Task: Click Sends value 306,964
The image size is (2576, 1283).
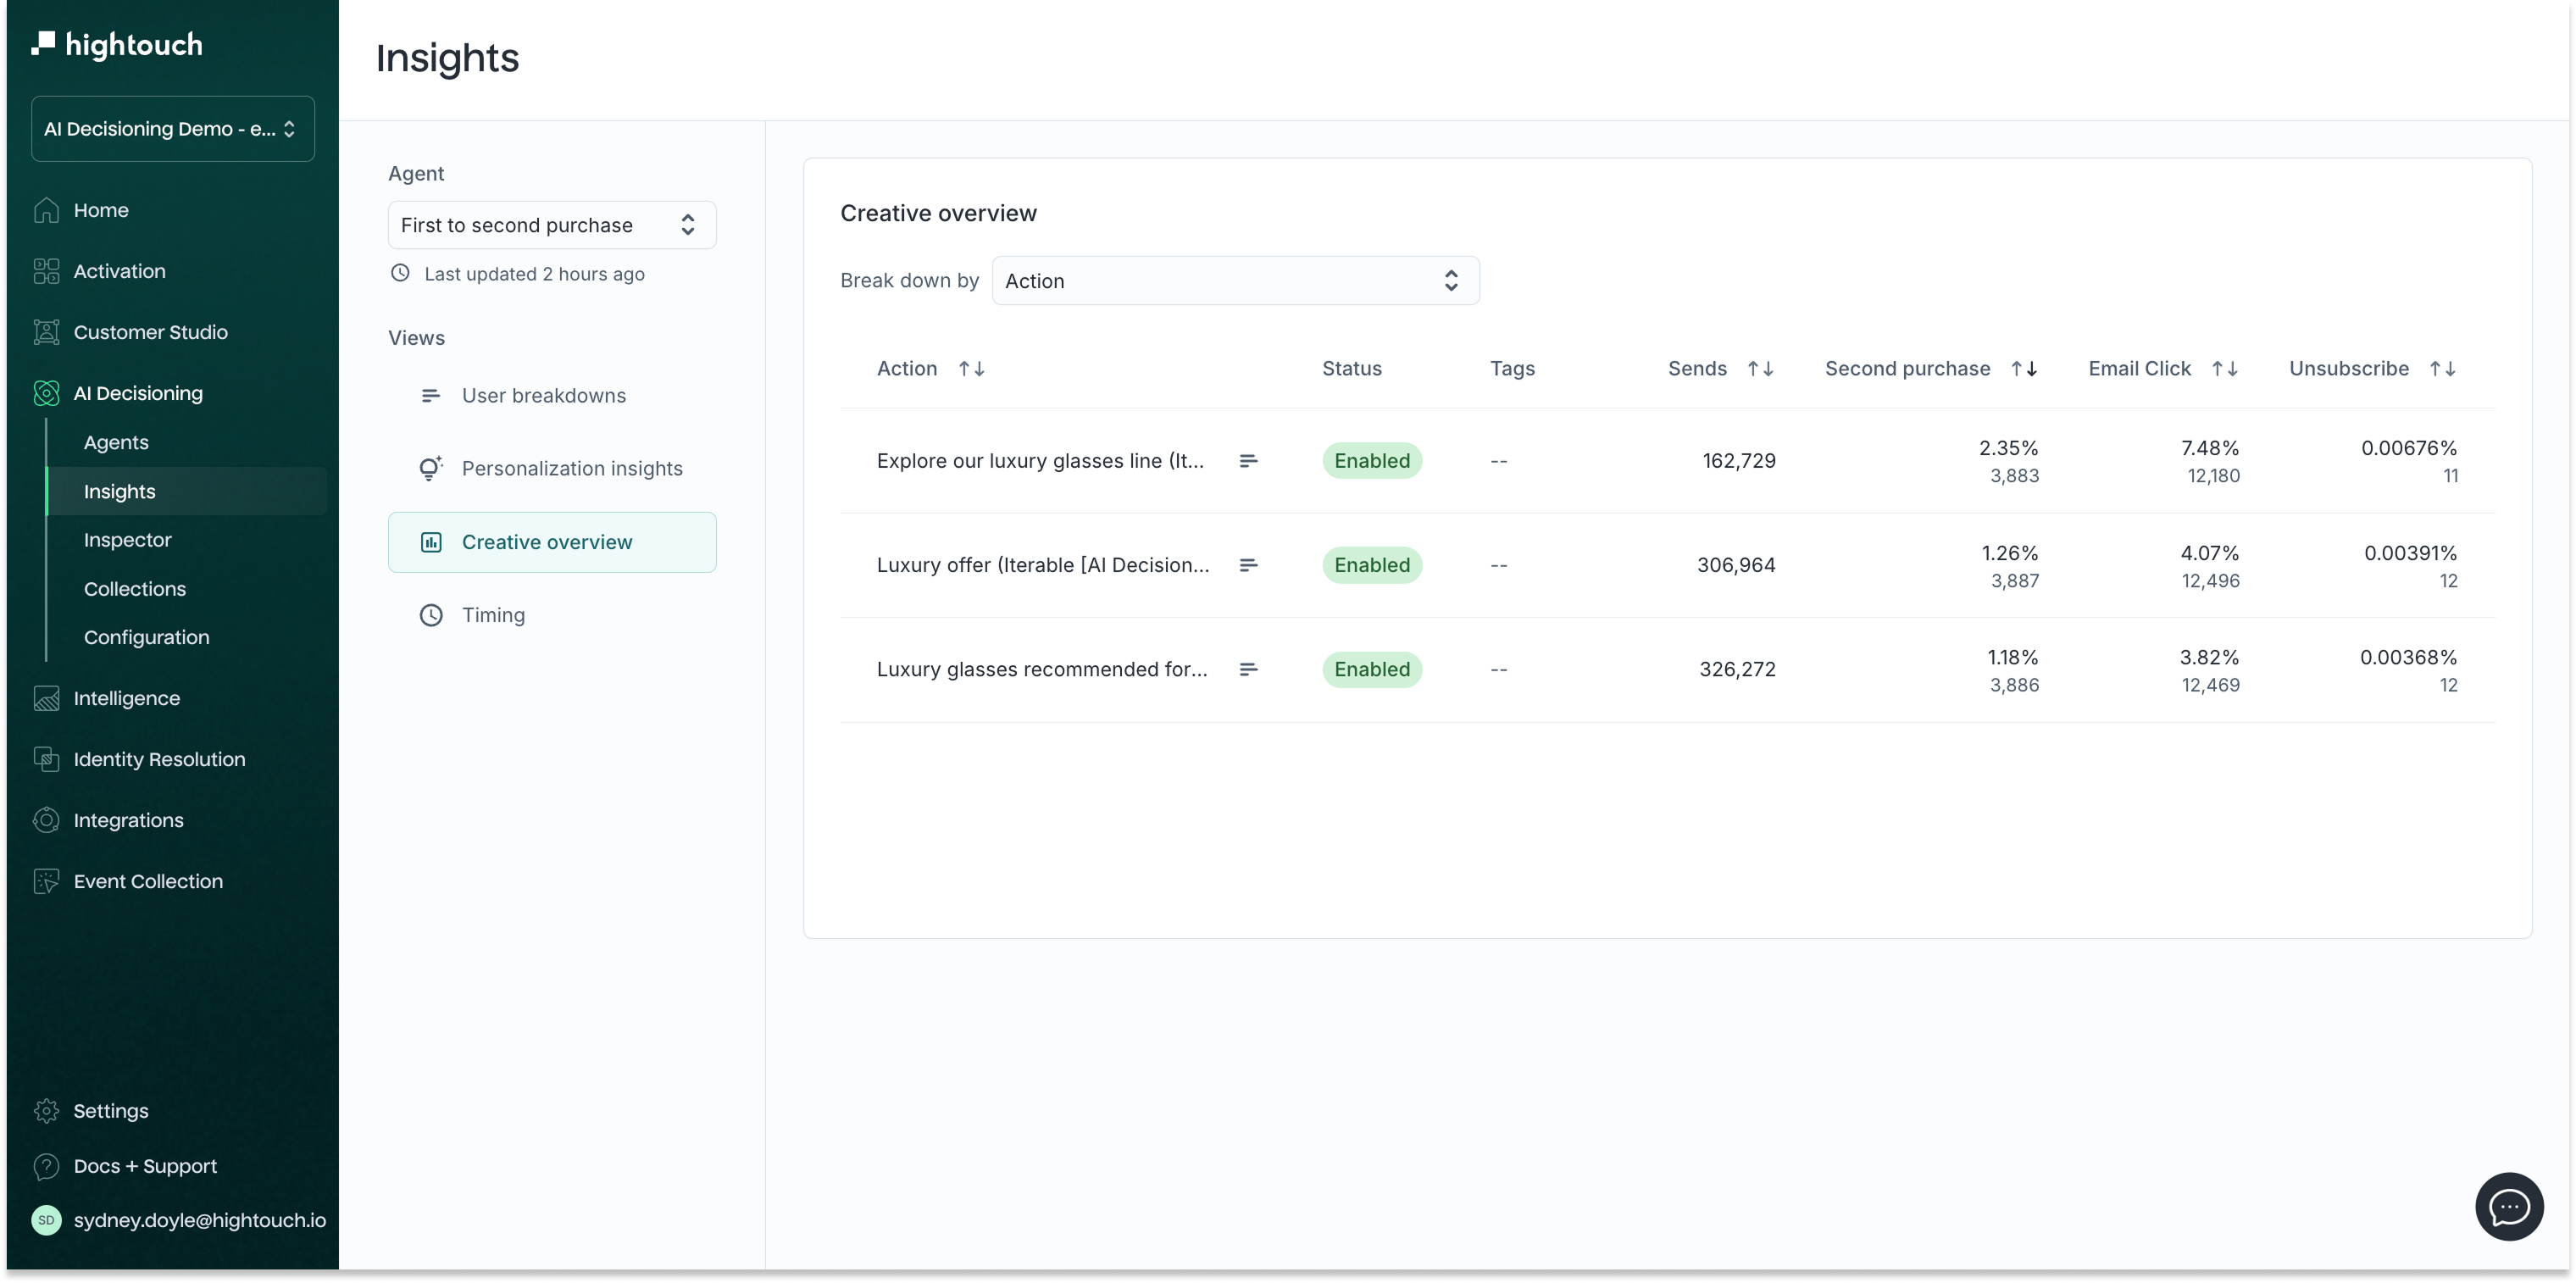Action: (1736, 565)
